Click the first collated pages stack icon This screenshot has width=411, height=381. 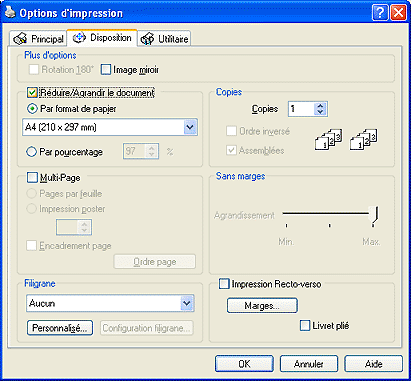[x=328, y=139]
